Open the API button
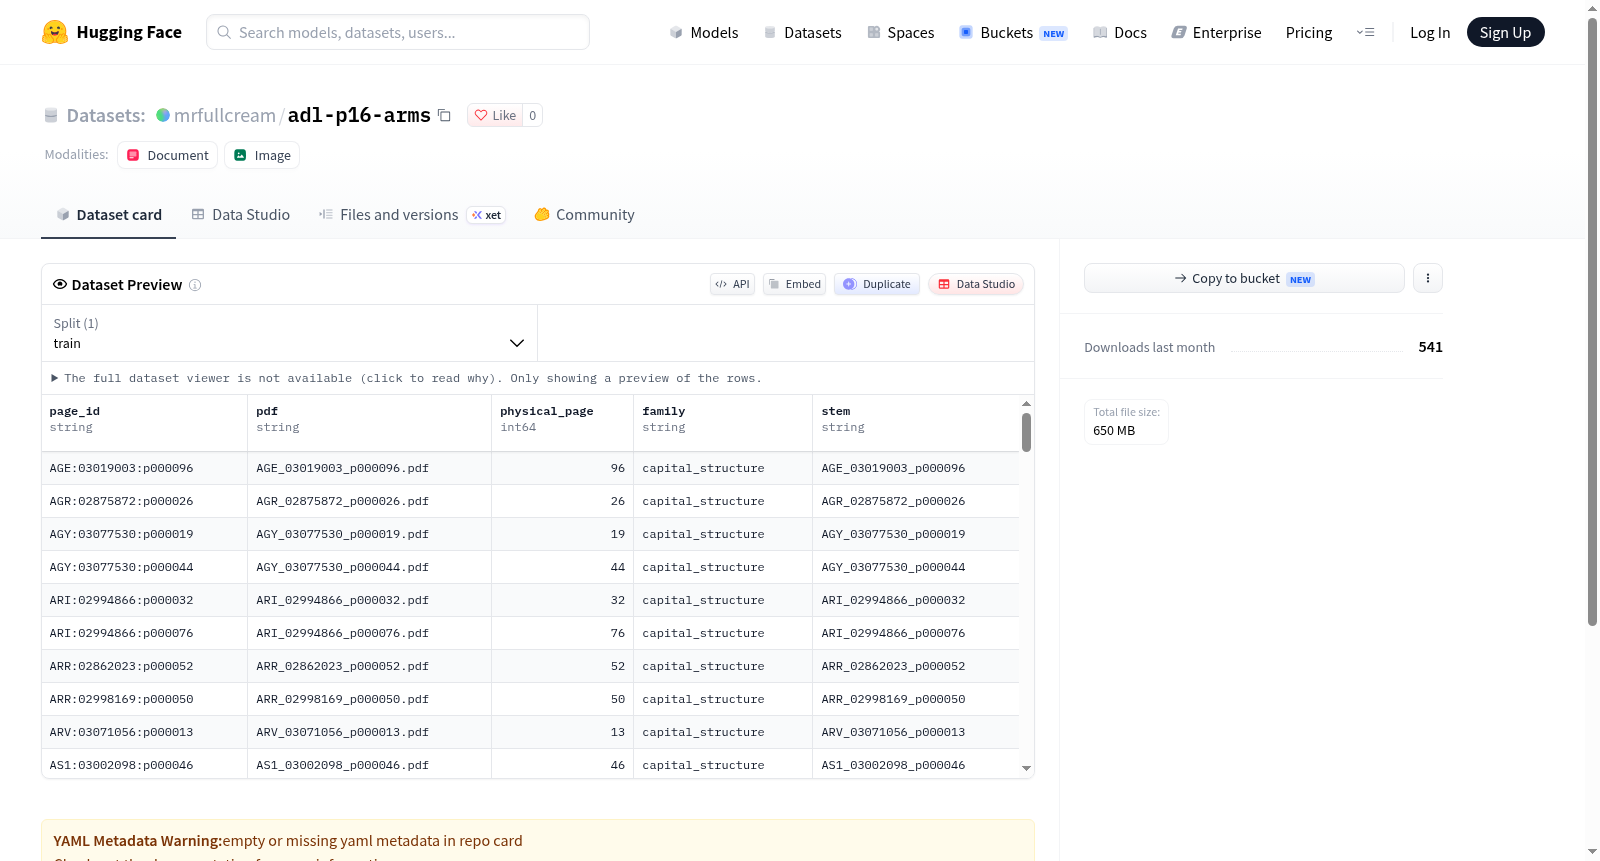The width and height of the screenshot is (1600, 861). [732, 284]
